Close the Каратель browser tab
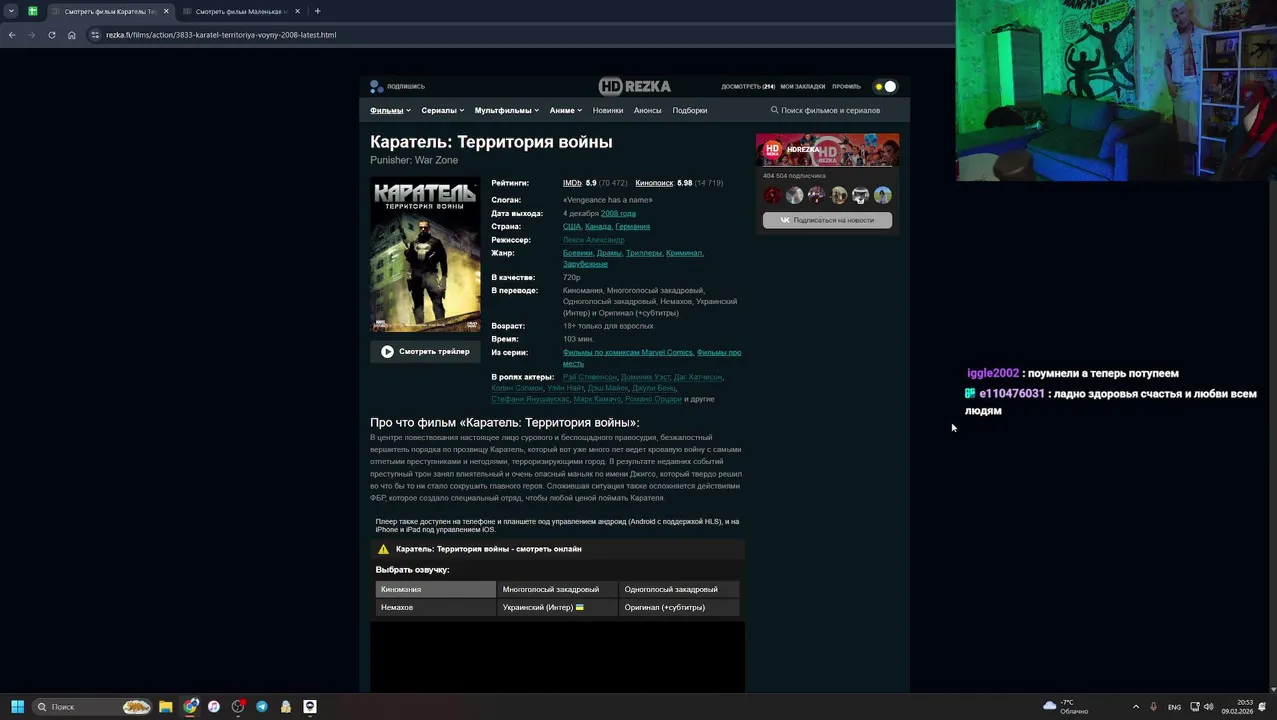Viewport: 1277px width, 720px height. click(166, 11)
